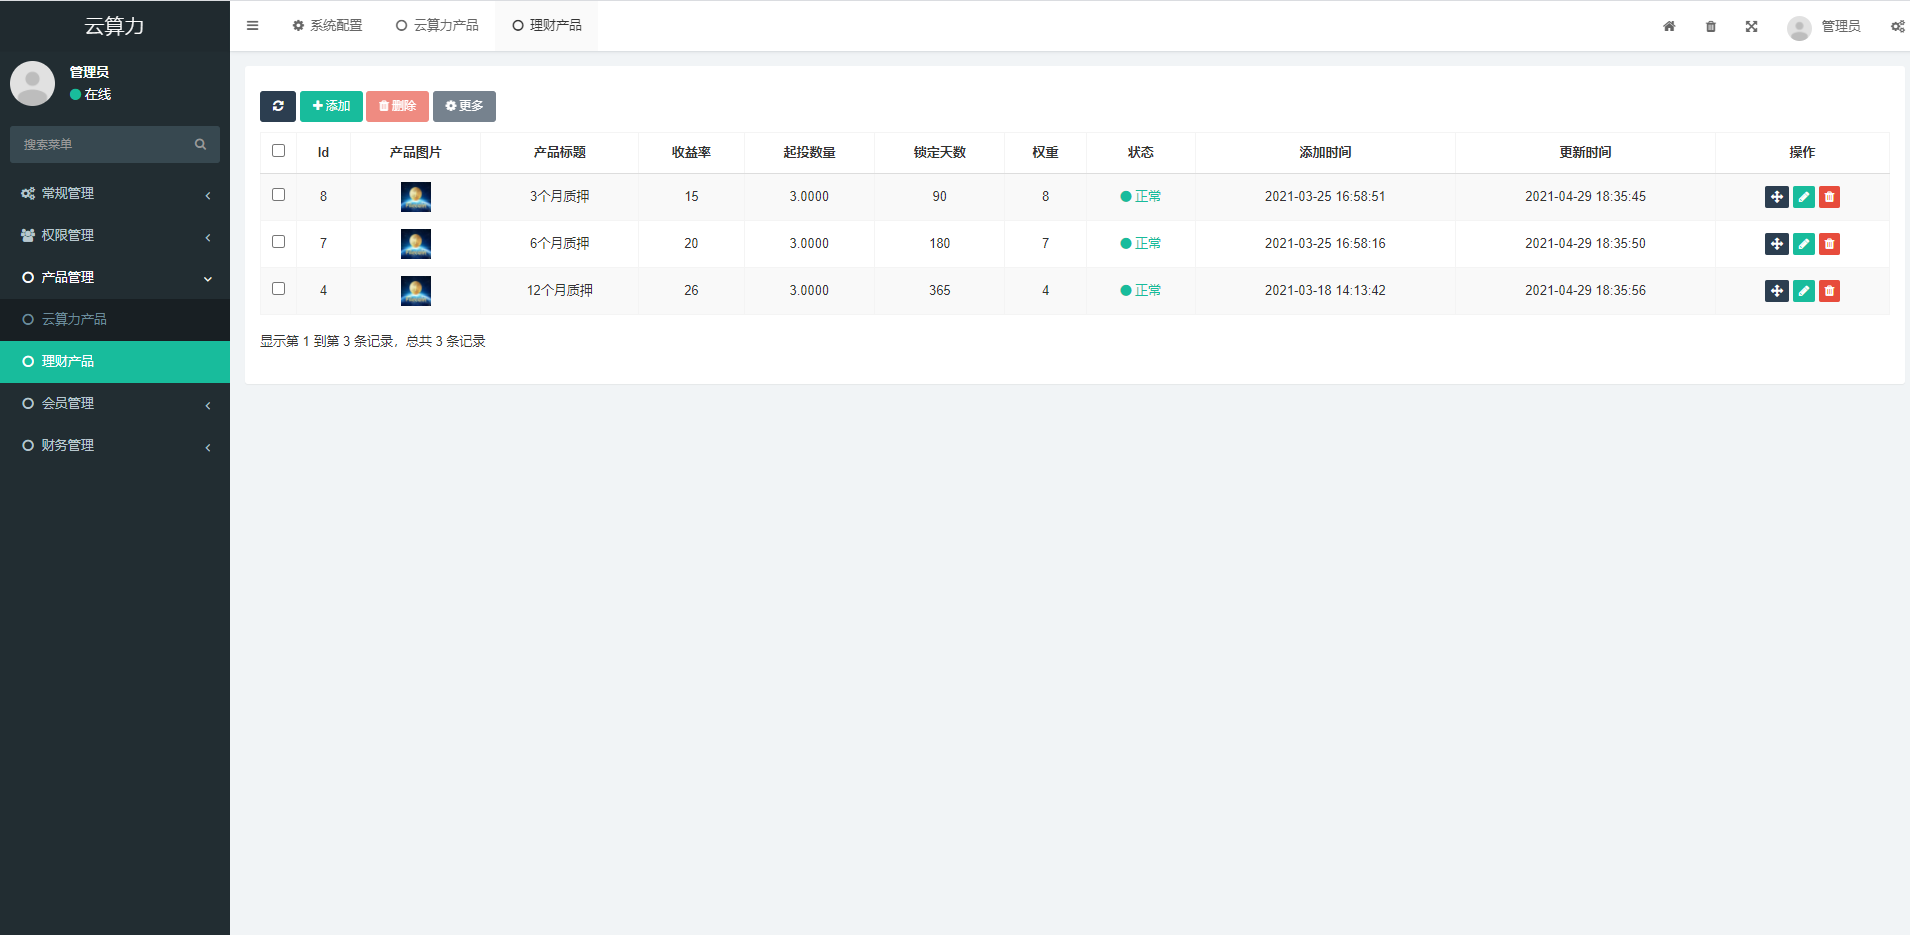Click the trash icon in the top navbar
The width and height of the screenshot is (1910, 935).
pyautogui.click(x=1710, y=26)
